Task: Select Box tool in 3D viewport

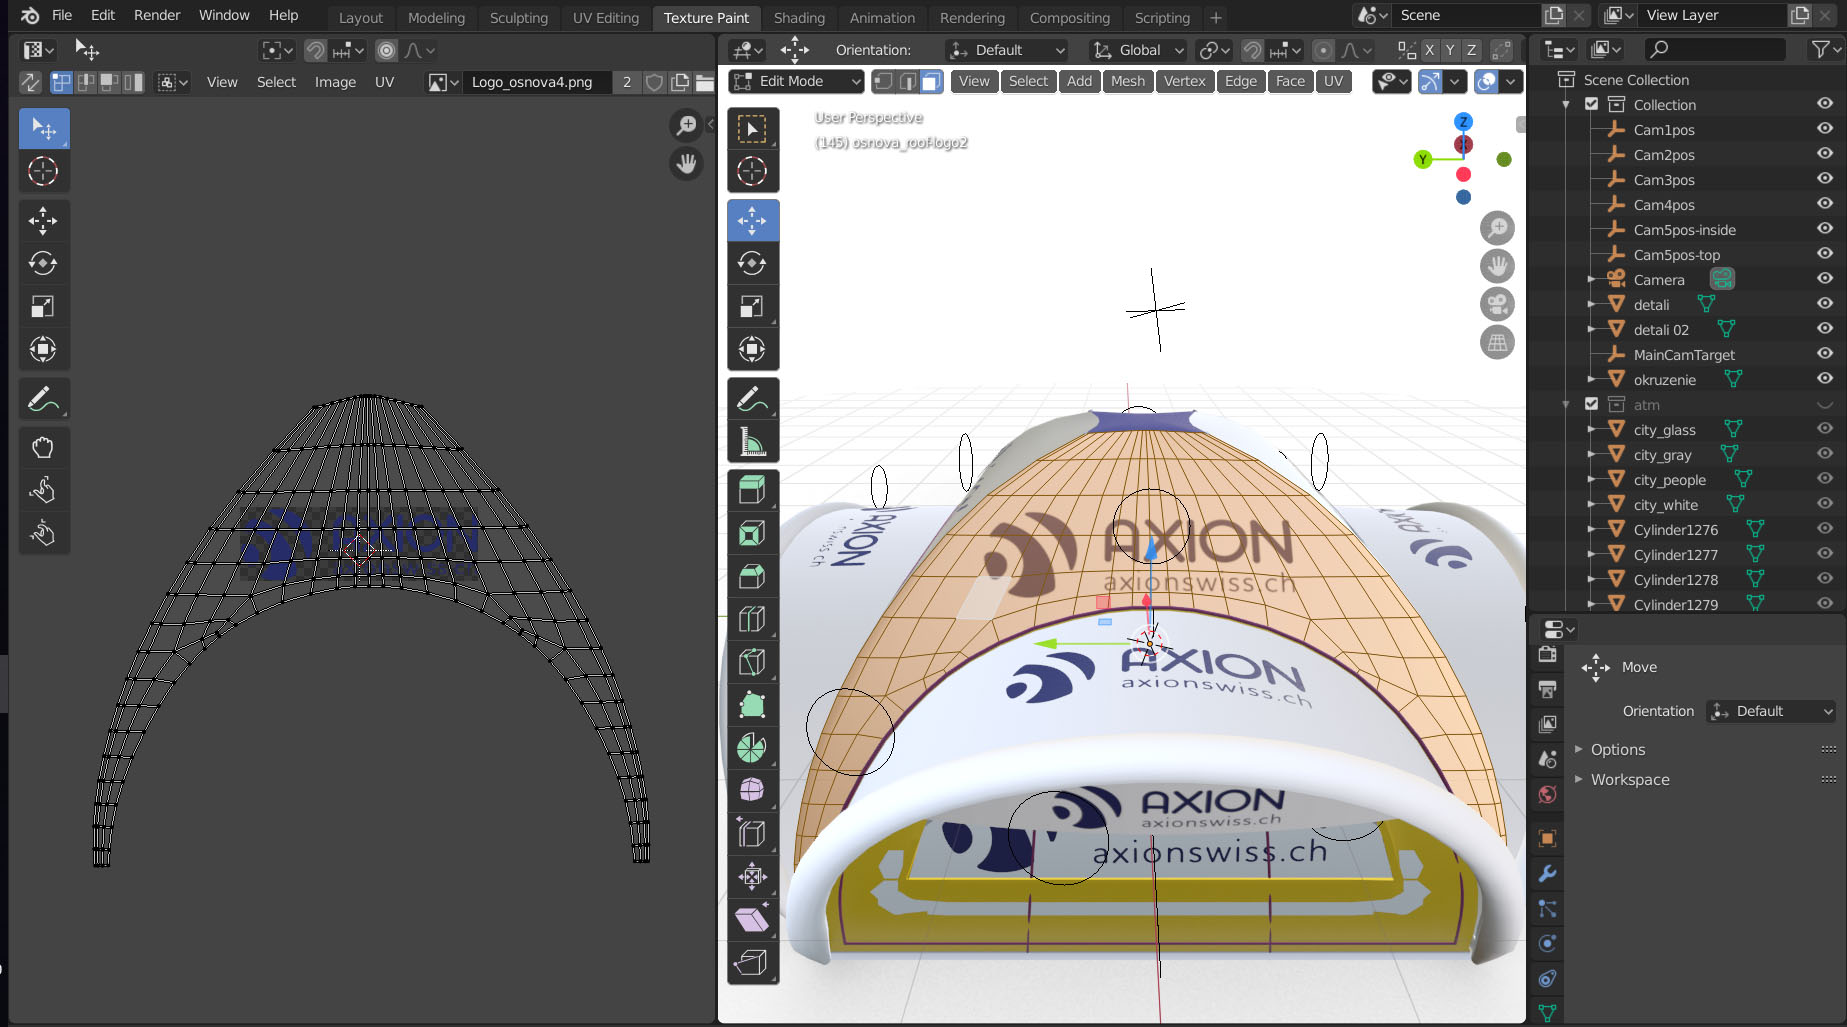Action: [x=752, y=129]
